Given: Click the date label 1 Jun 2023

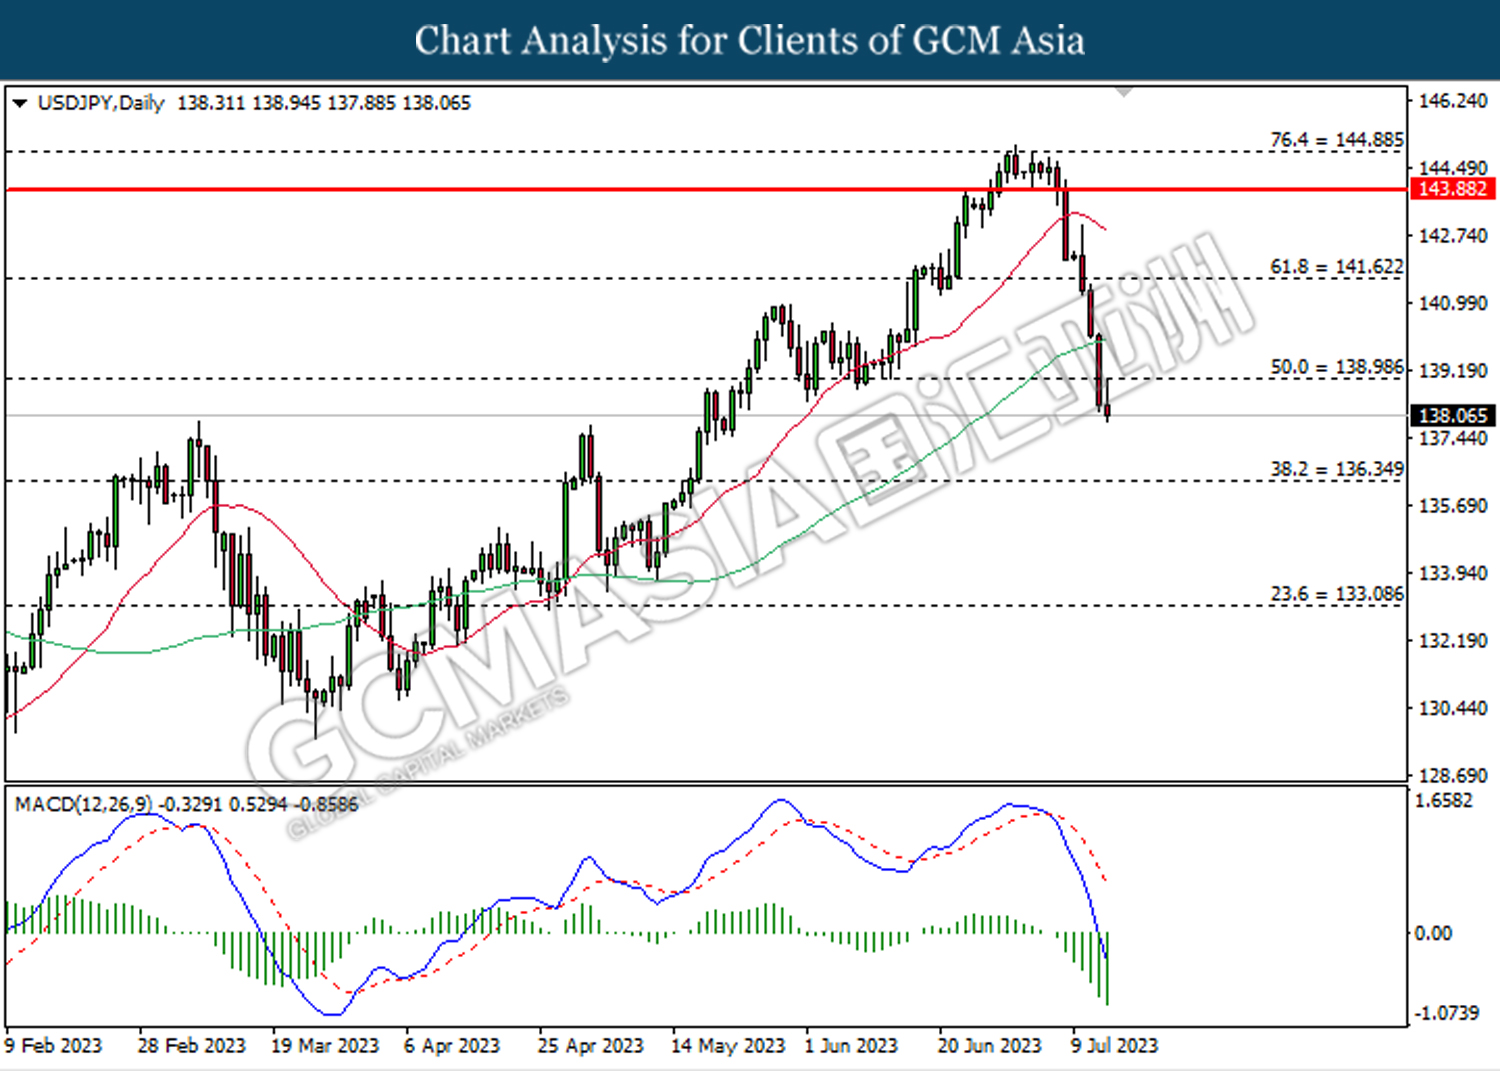Looking at the screenshot, I should pyautogui.click(x=851, y=1046).
